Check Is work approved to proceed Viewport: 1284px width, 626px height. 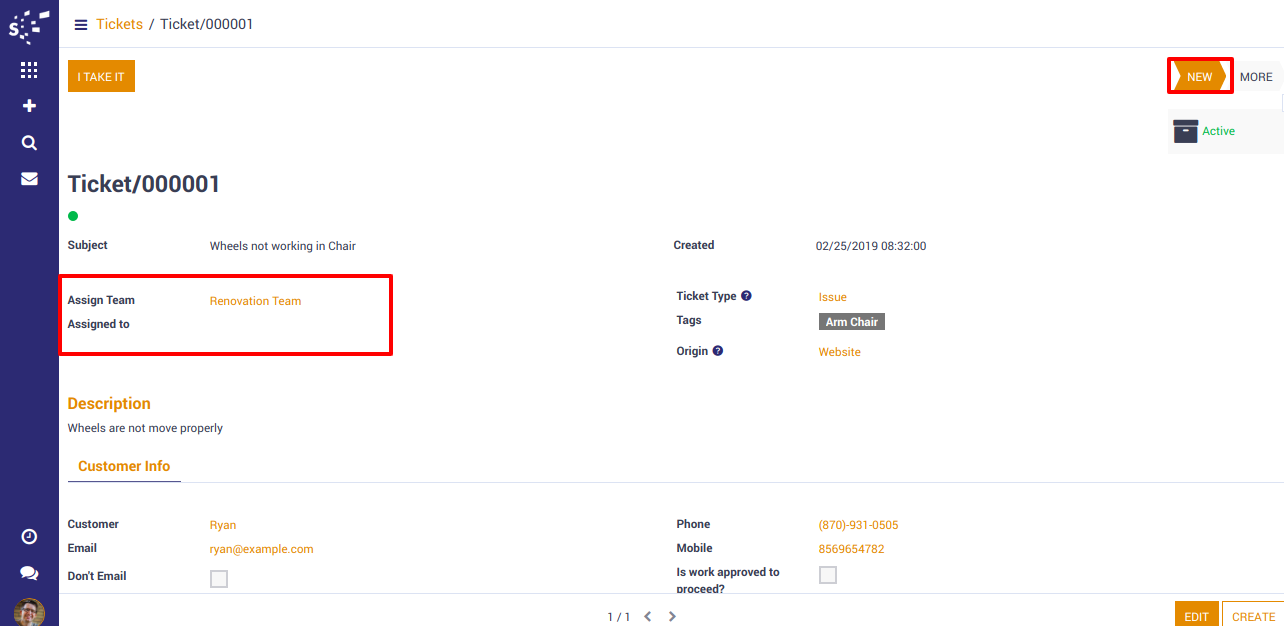tap(828, 575)
